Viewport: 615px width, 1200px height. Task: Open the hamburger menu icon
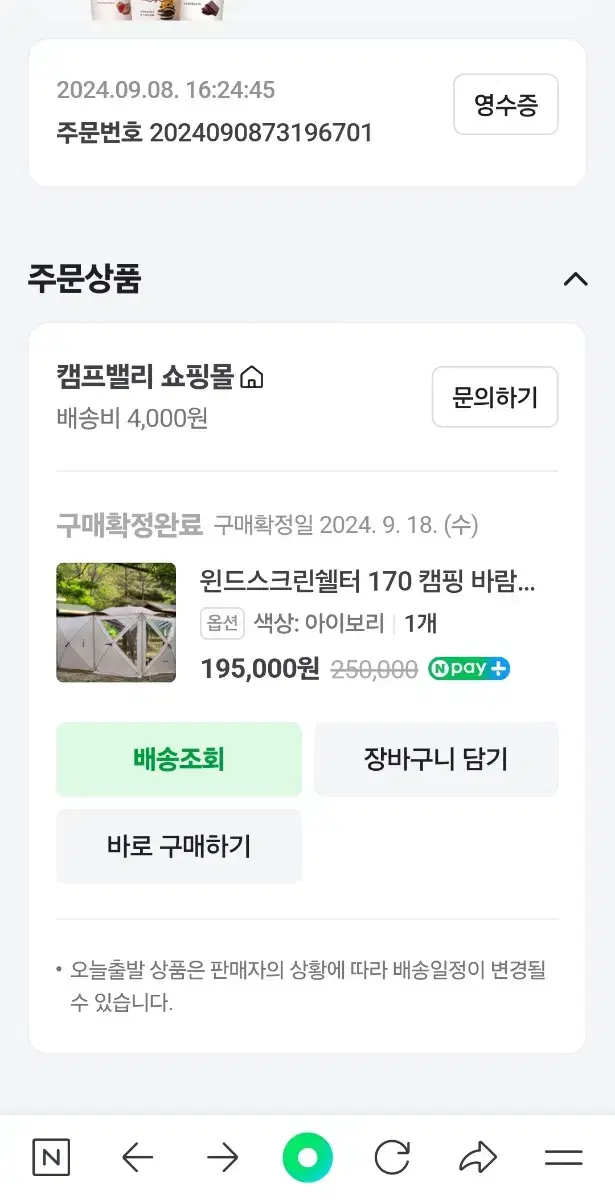coord(563,1158)
